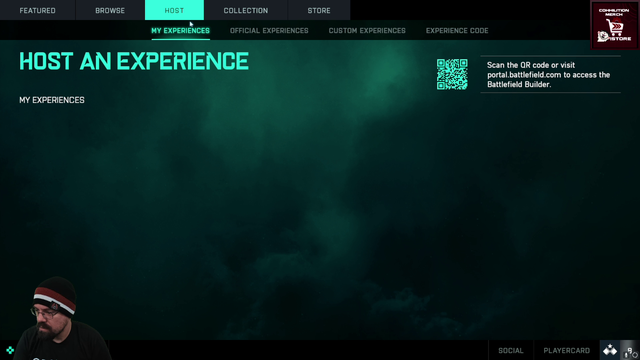The image size is (640, 360).
Task: Click the player status icon in bottom-right corner
Action: tap(630, 351)
